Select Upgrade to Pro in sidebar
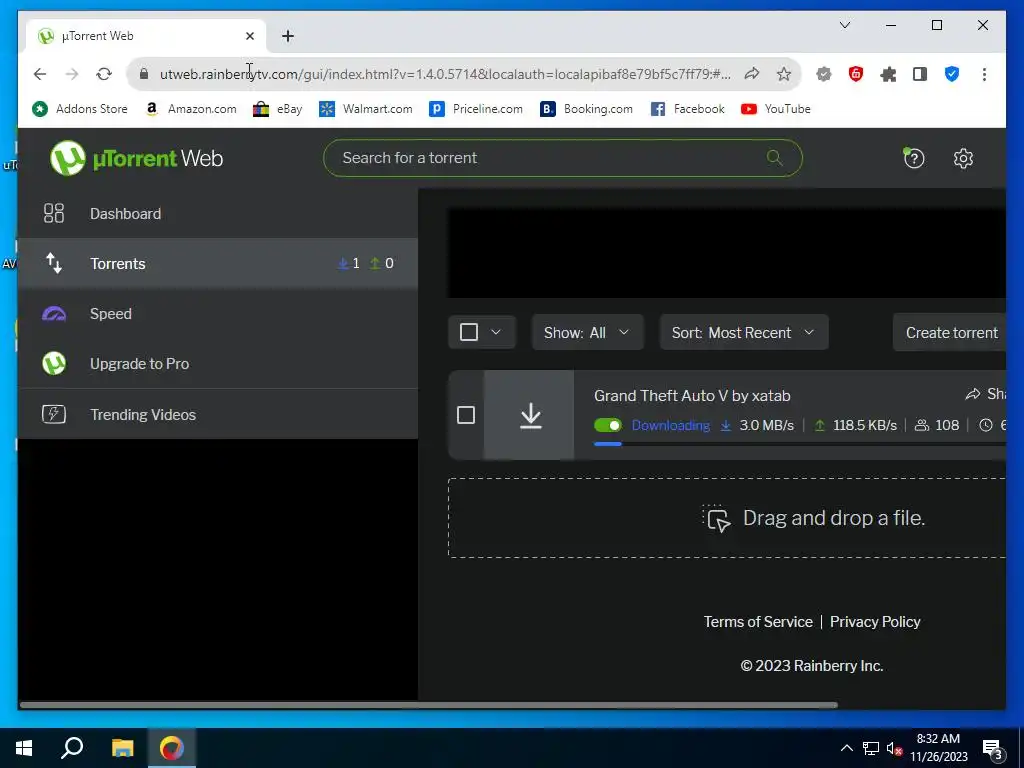This screenshot has height=768, width=1024. point(218,364)
